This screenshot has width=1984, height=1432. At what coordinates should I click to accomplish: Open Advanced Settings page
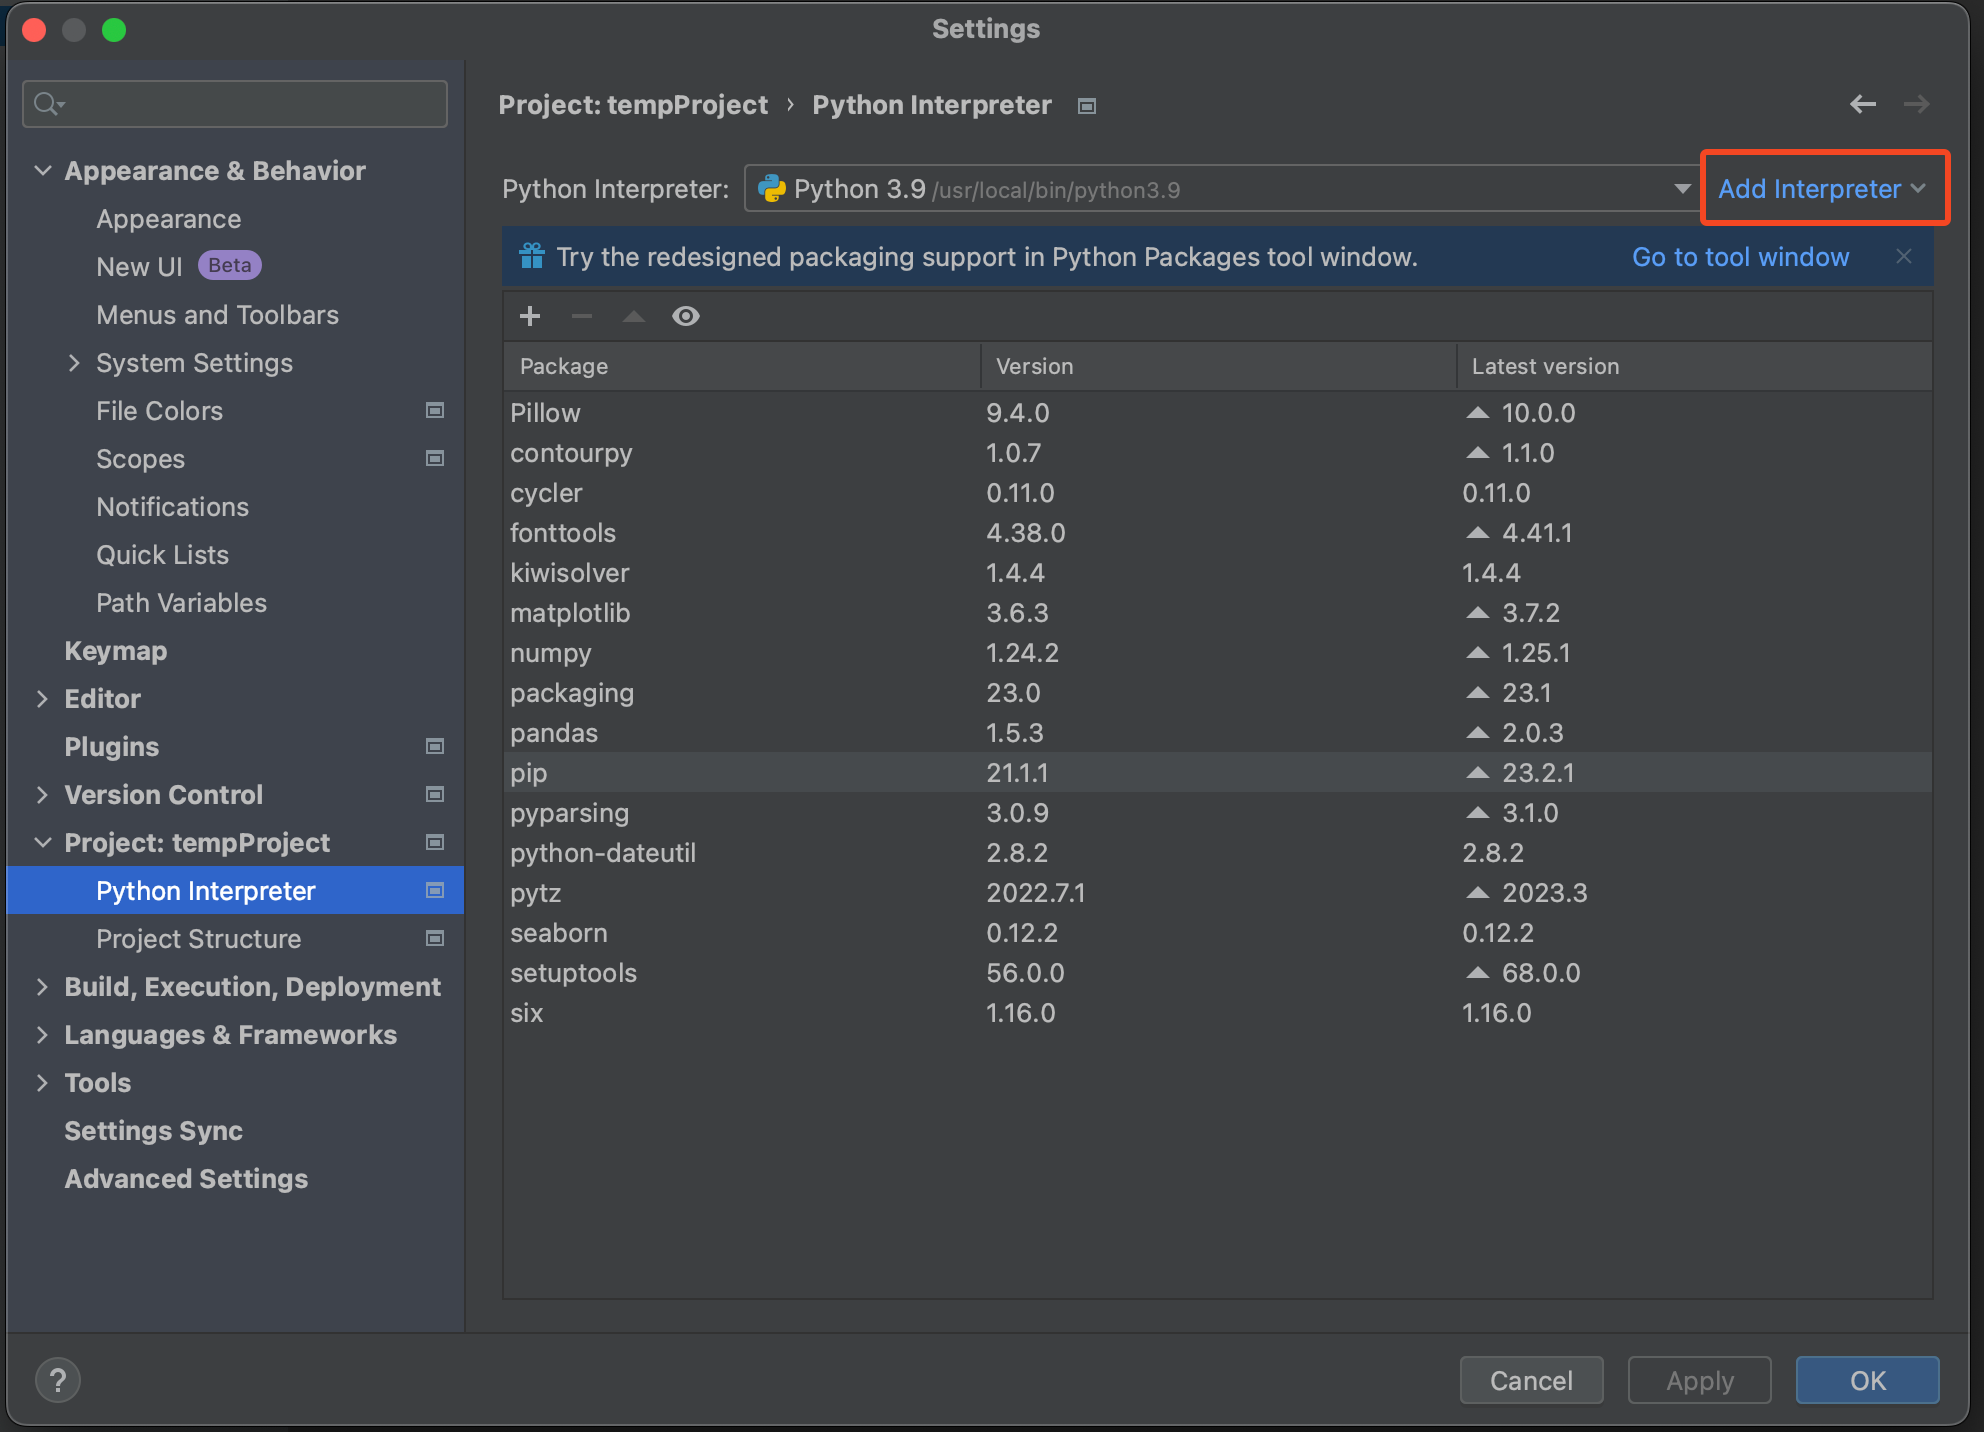pos(186,1179)
